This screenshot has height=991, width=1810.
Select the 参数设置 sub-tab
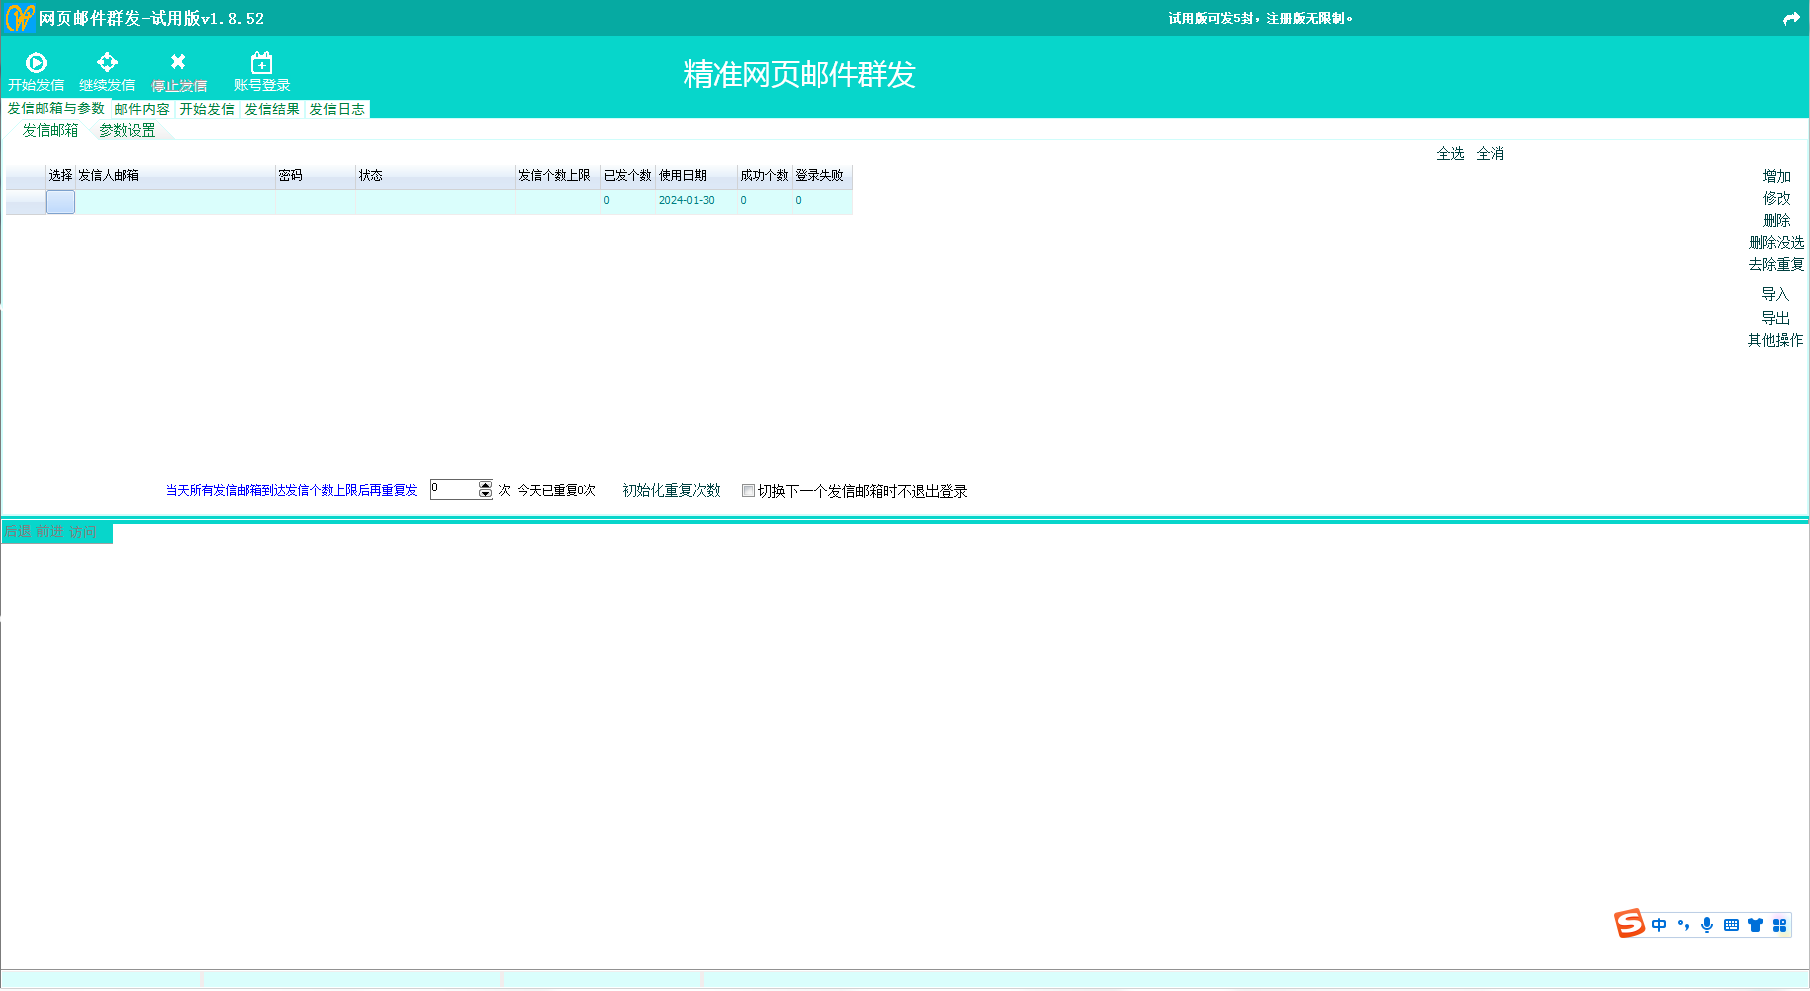click(127, 130)
